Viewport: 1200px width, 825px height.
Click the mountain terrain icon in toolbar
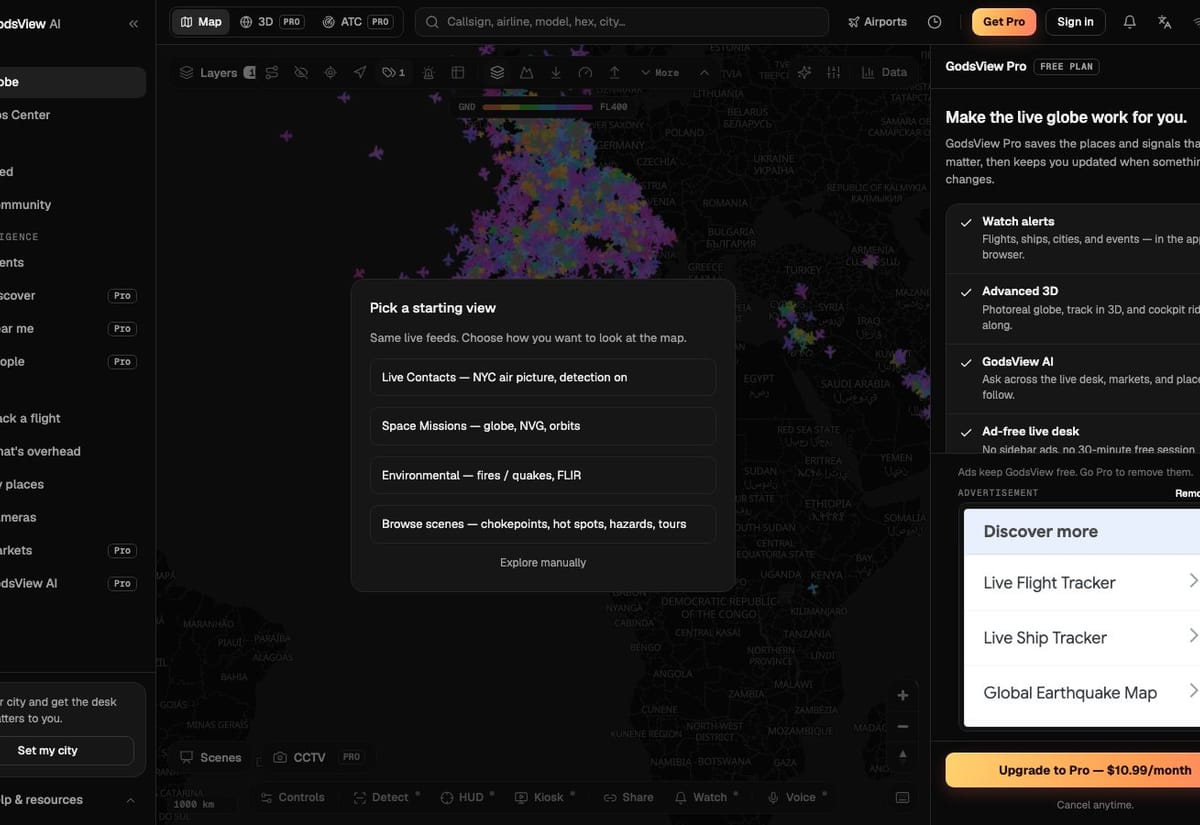[x=526, y=73]
